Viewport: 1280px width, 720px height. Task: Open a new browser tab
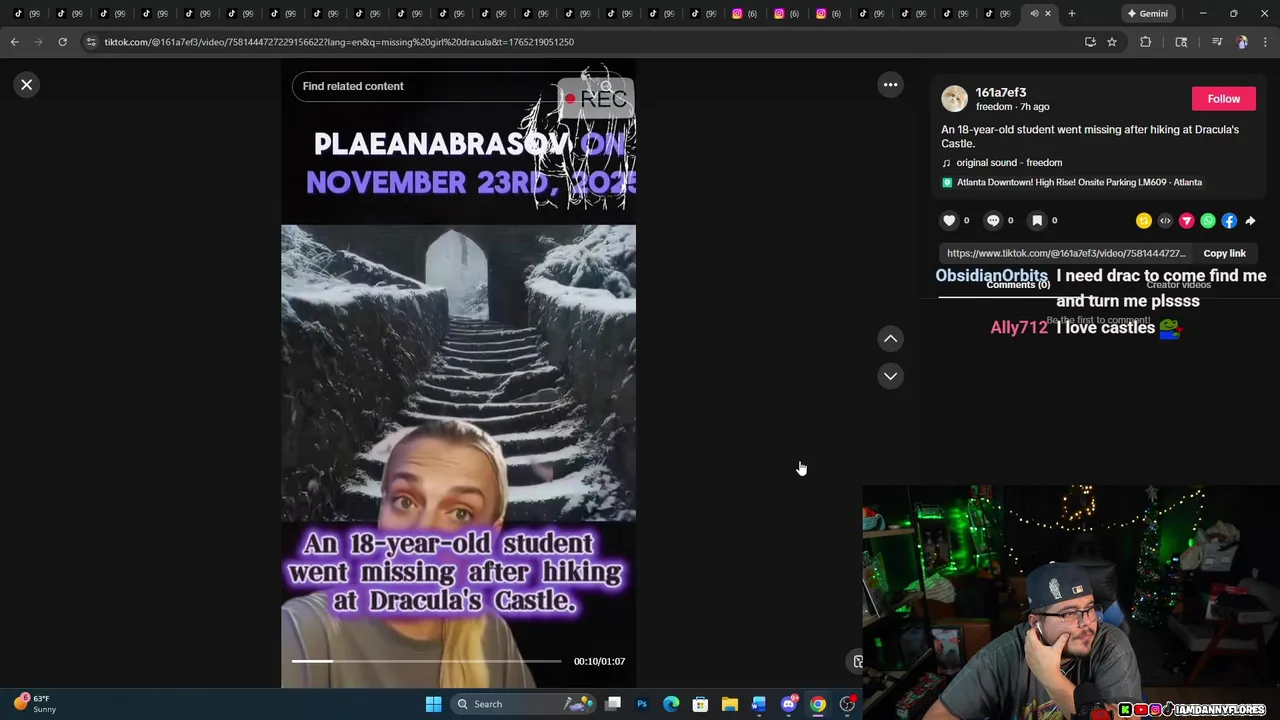click(x=1071, y=14)
